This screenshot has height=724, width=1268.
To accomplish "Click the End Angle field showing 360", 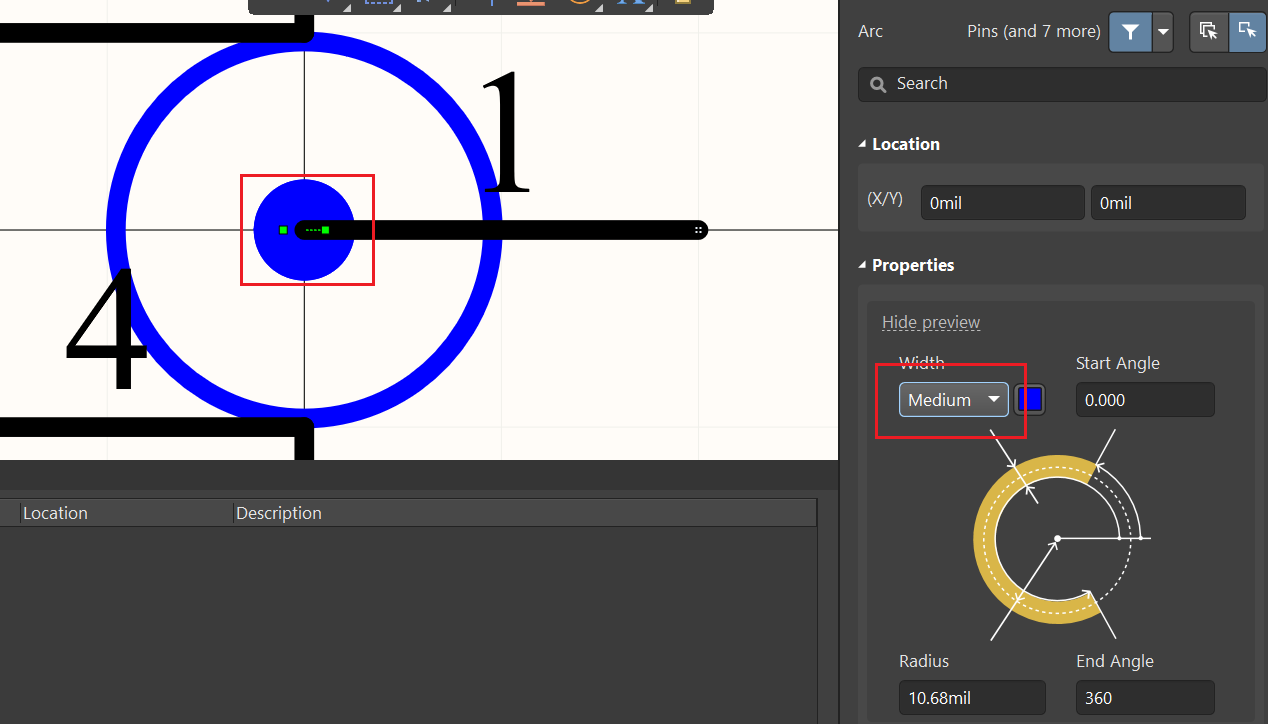I will (1145, 698).
